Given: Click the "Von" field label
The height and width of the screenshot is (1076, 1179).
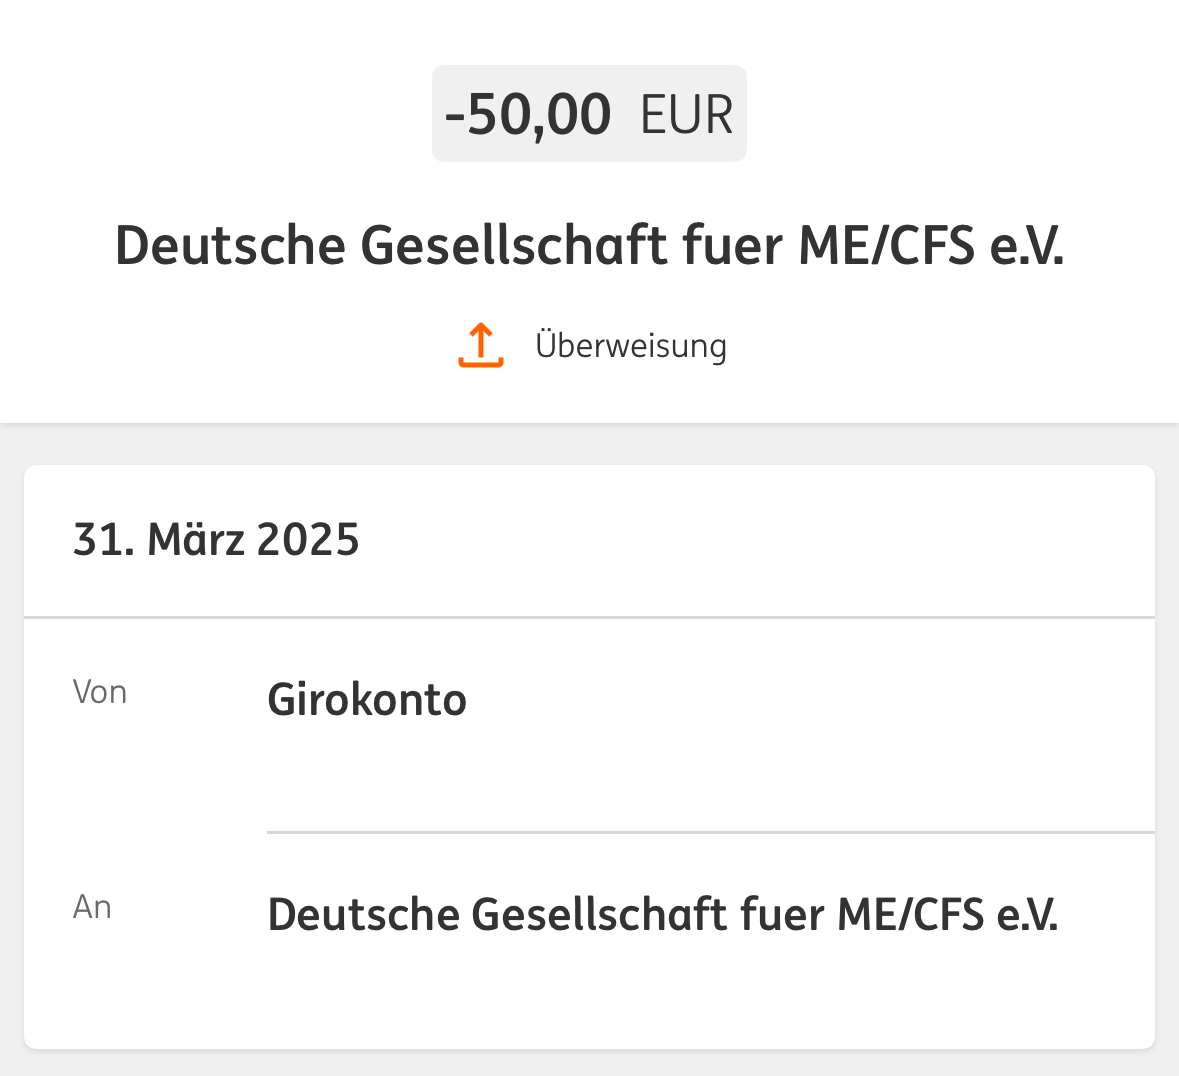Looking at the screenshot, I should pos(100,692).
